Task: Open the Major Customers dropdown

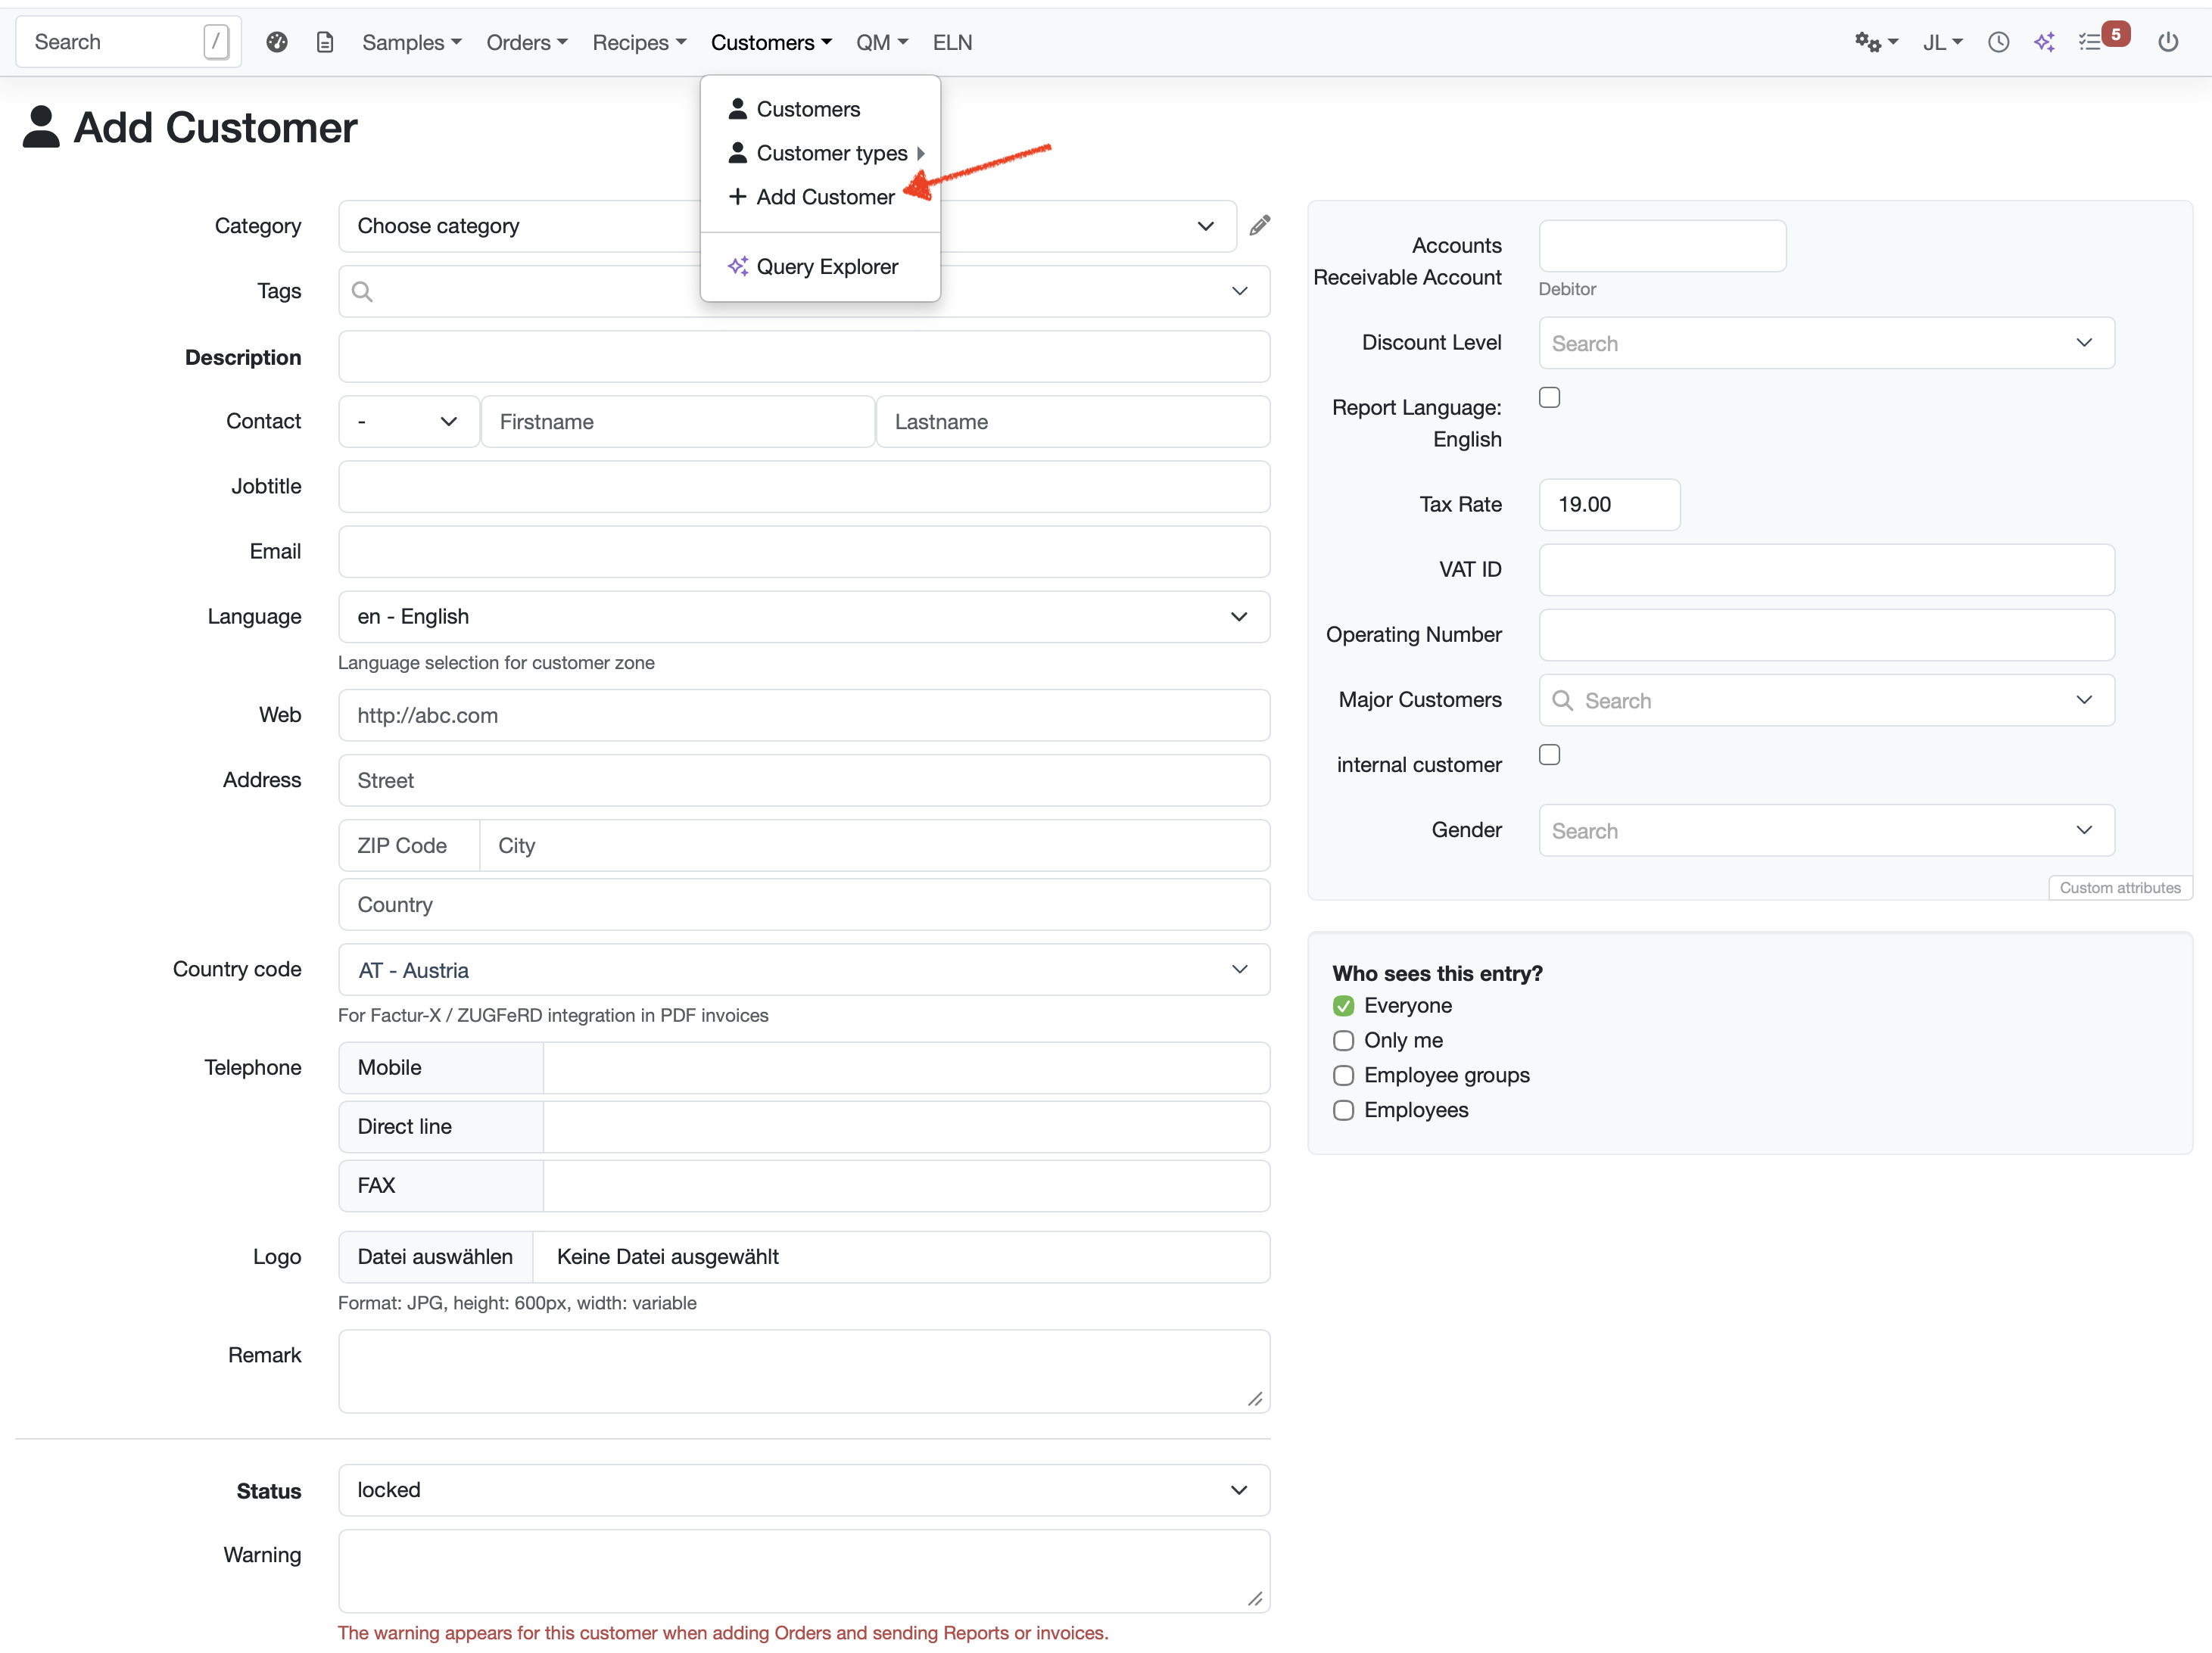Action: click(x=1826, y=700)
